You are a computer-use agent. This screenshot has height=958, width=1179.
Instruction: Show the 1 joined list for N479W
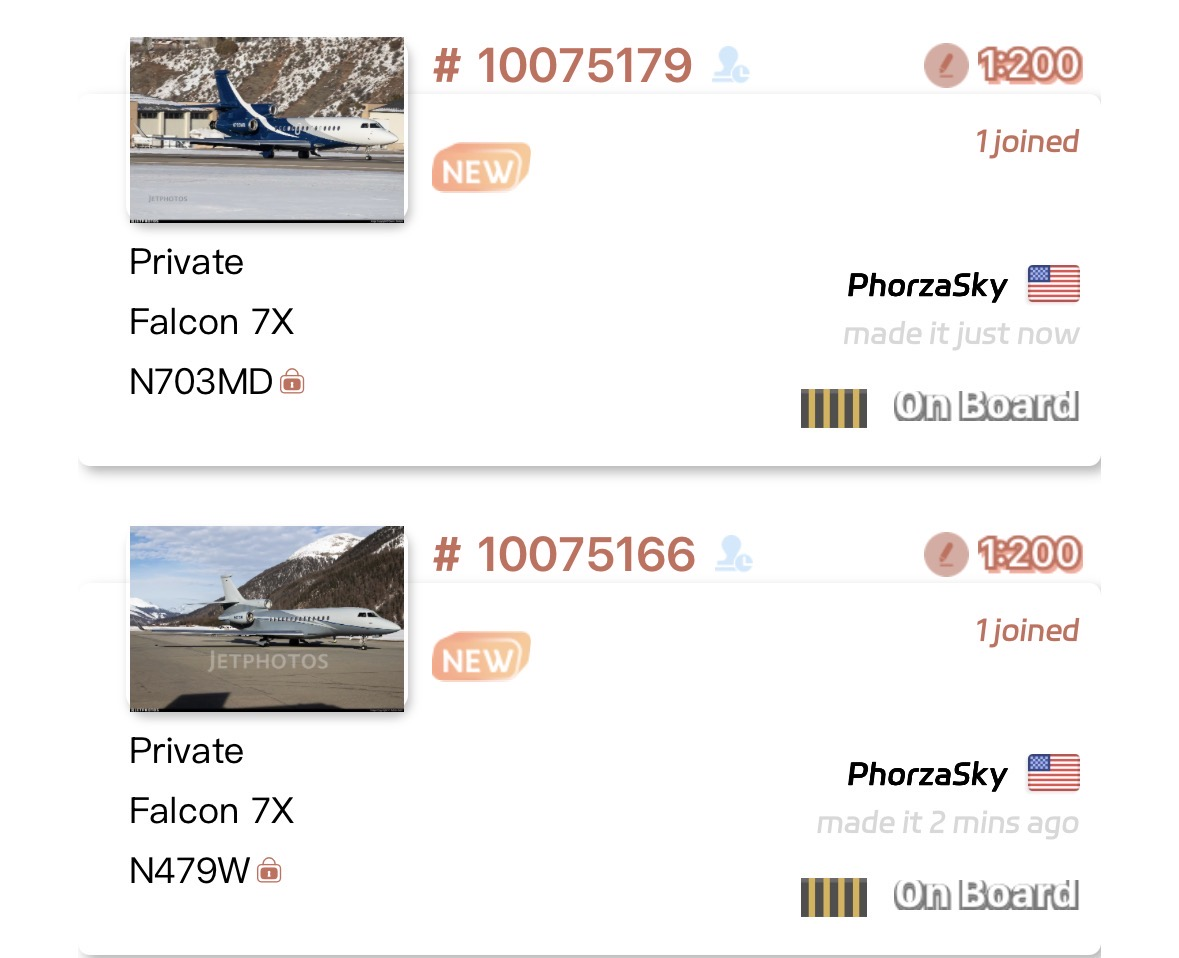pos(1027,631)
